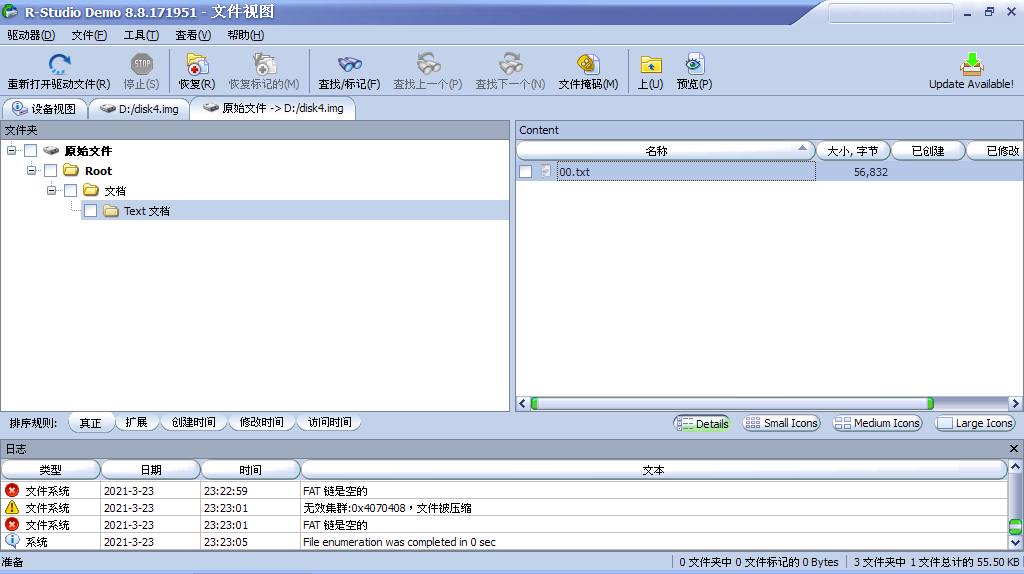Sort by 真正 rule
Screen dimensions: 1024x574
(x=91, y=423)
